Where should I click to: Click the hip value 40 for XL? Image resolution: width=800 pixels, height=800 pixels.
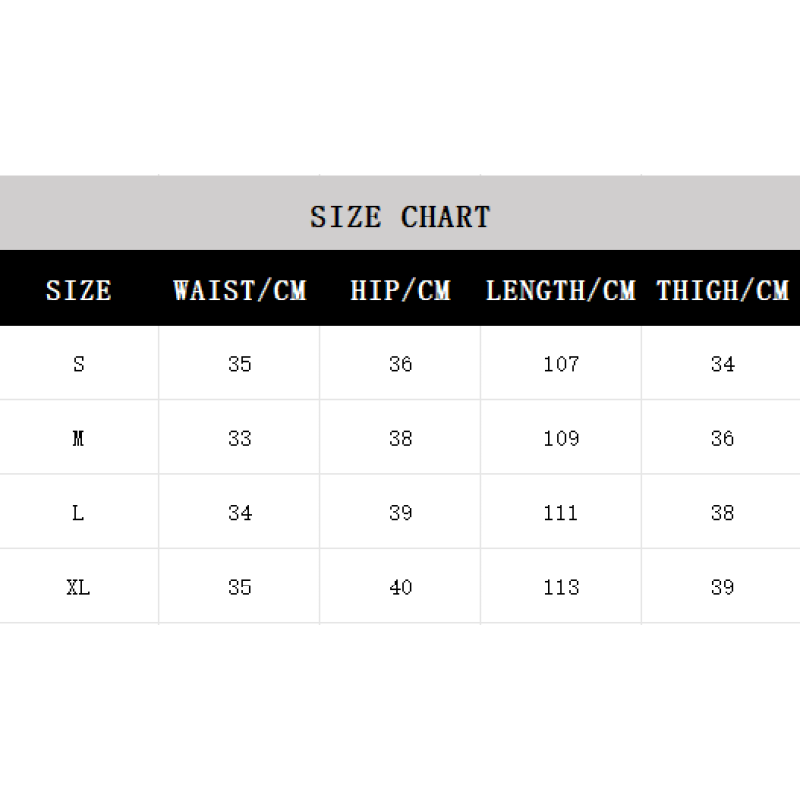[401, 587]
